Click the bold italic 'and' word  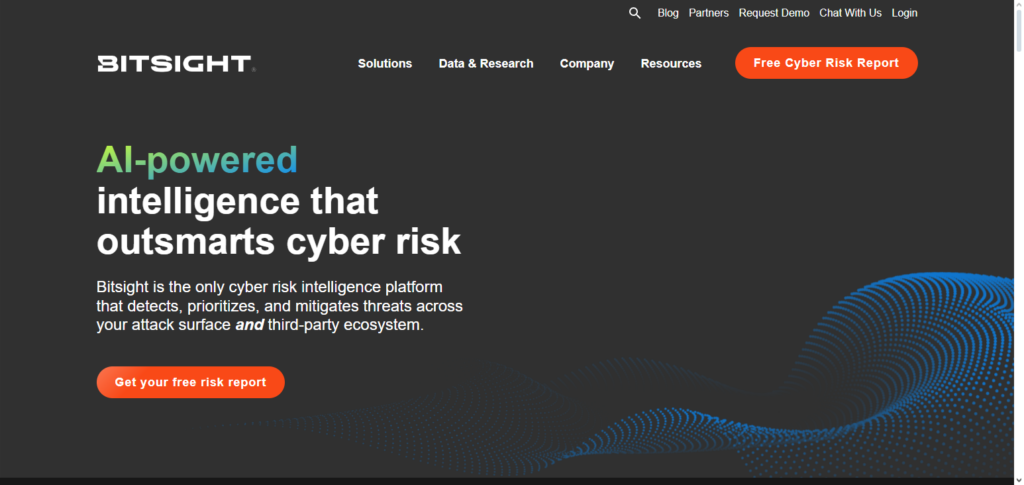[249, 326]
